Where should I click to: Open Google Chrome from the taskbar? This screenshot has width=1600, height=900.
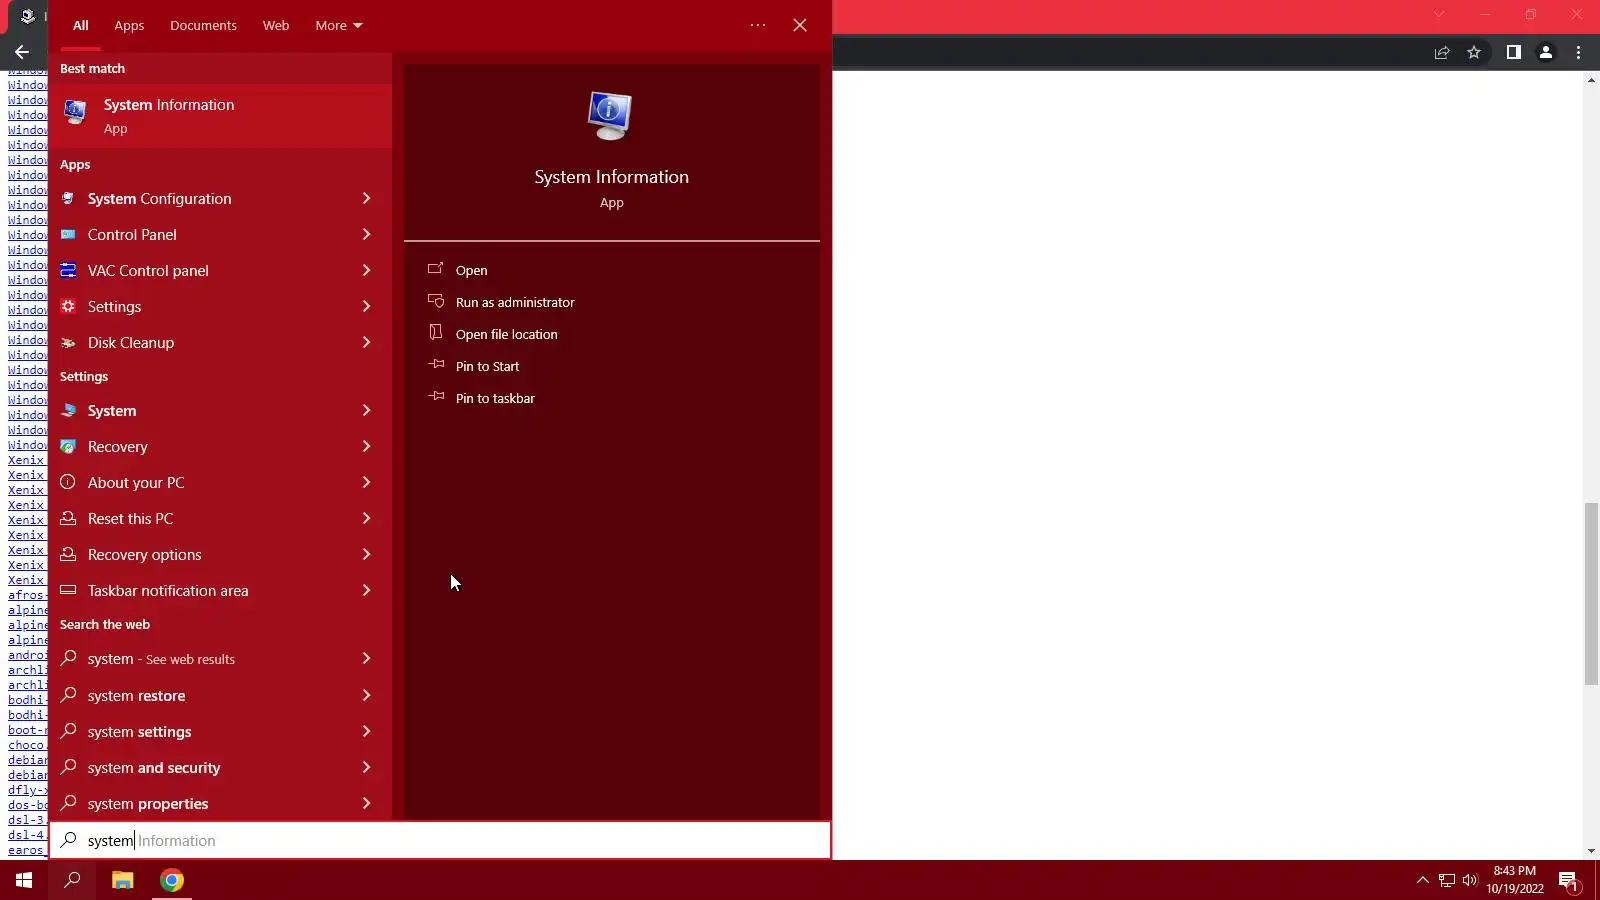coord(172,880)
